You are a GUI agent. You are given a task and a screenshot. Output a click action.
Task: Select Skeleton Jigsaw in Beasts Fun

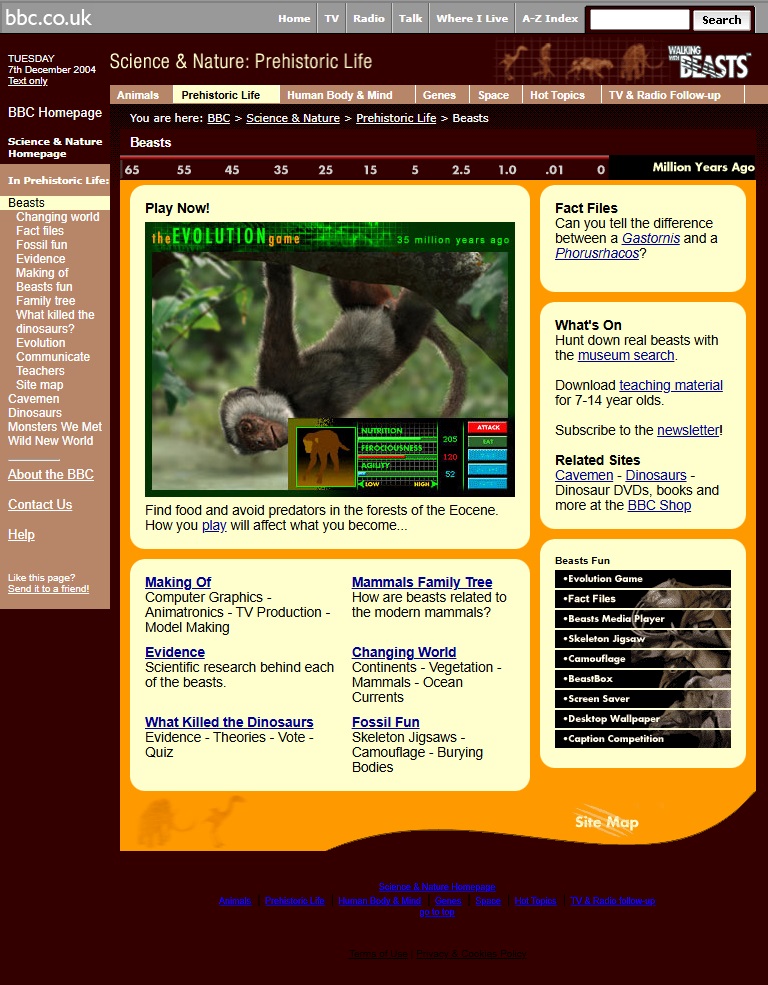642,639
